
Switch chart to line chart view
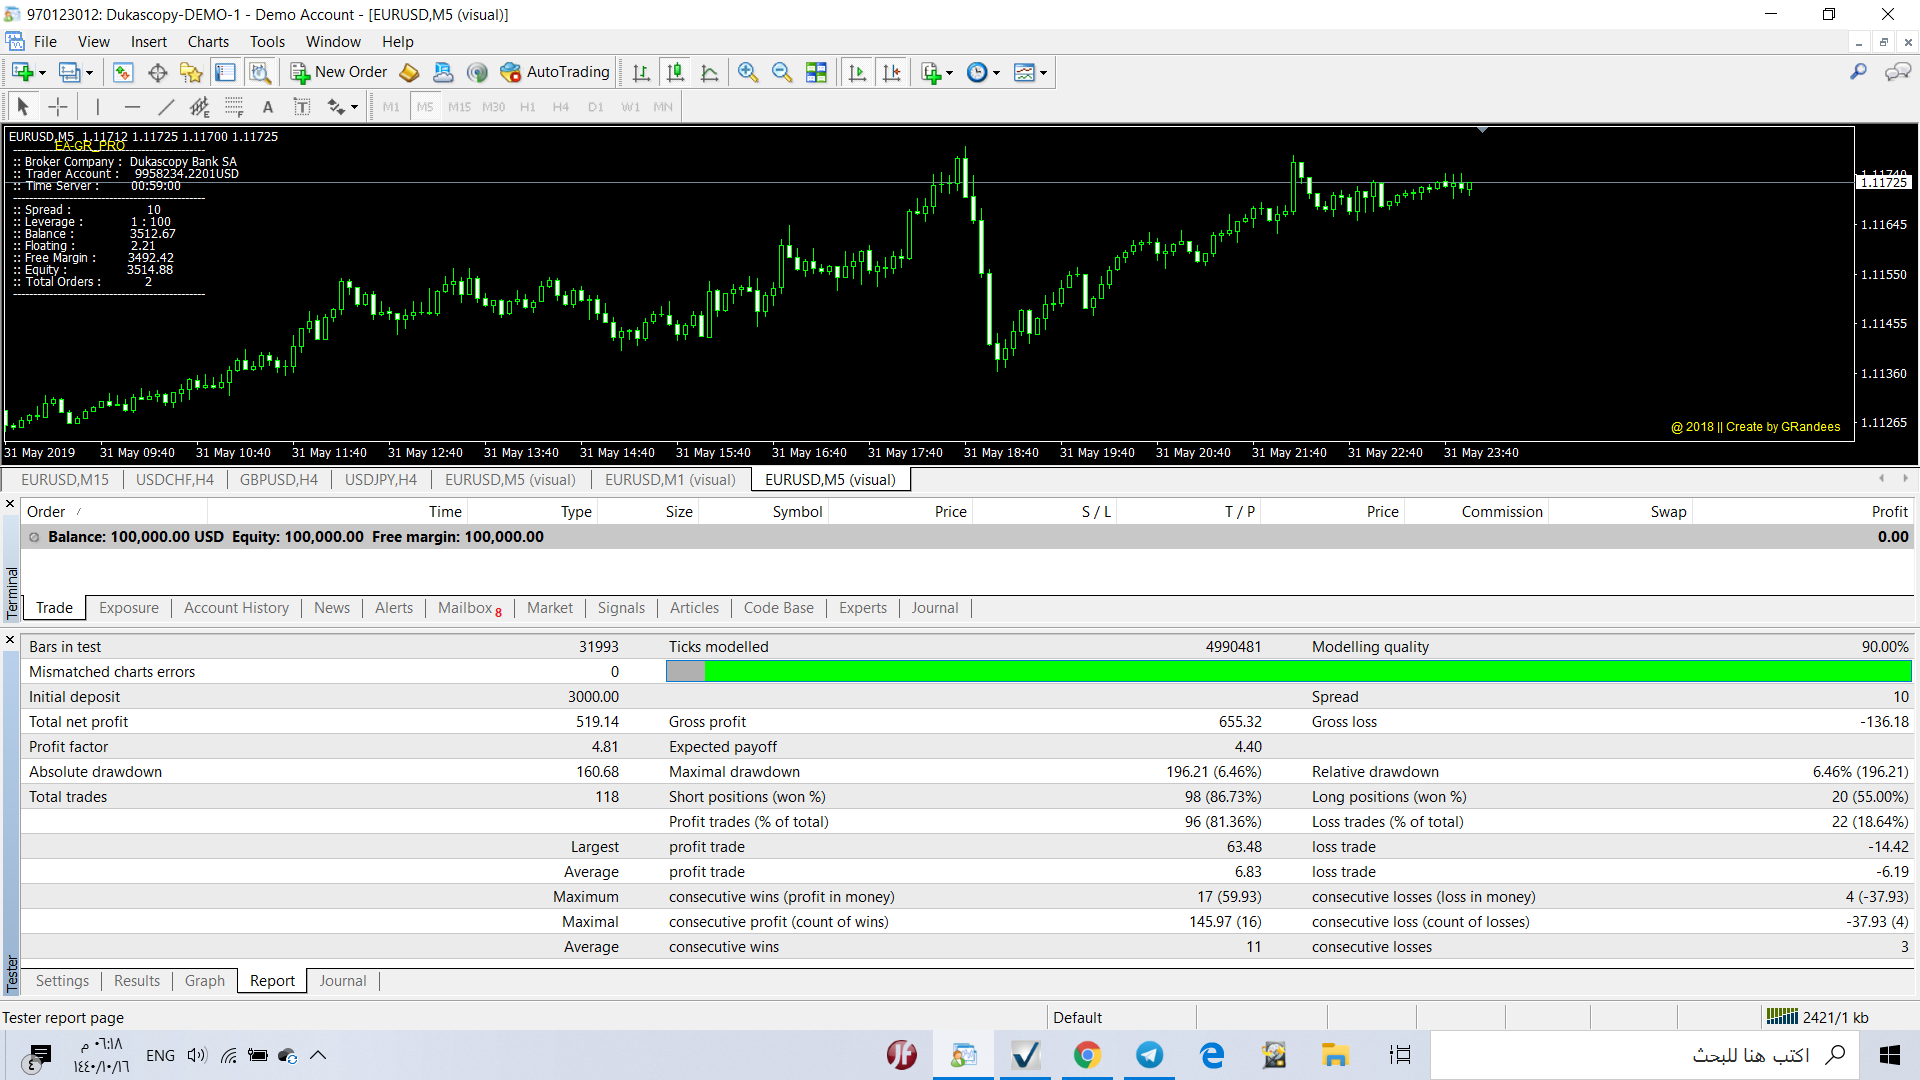[710, 72]
